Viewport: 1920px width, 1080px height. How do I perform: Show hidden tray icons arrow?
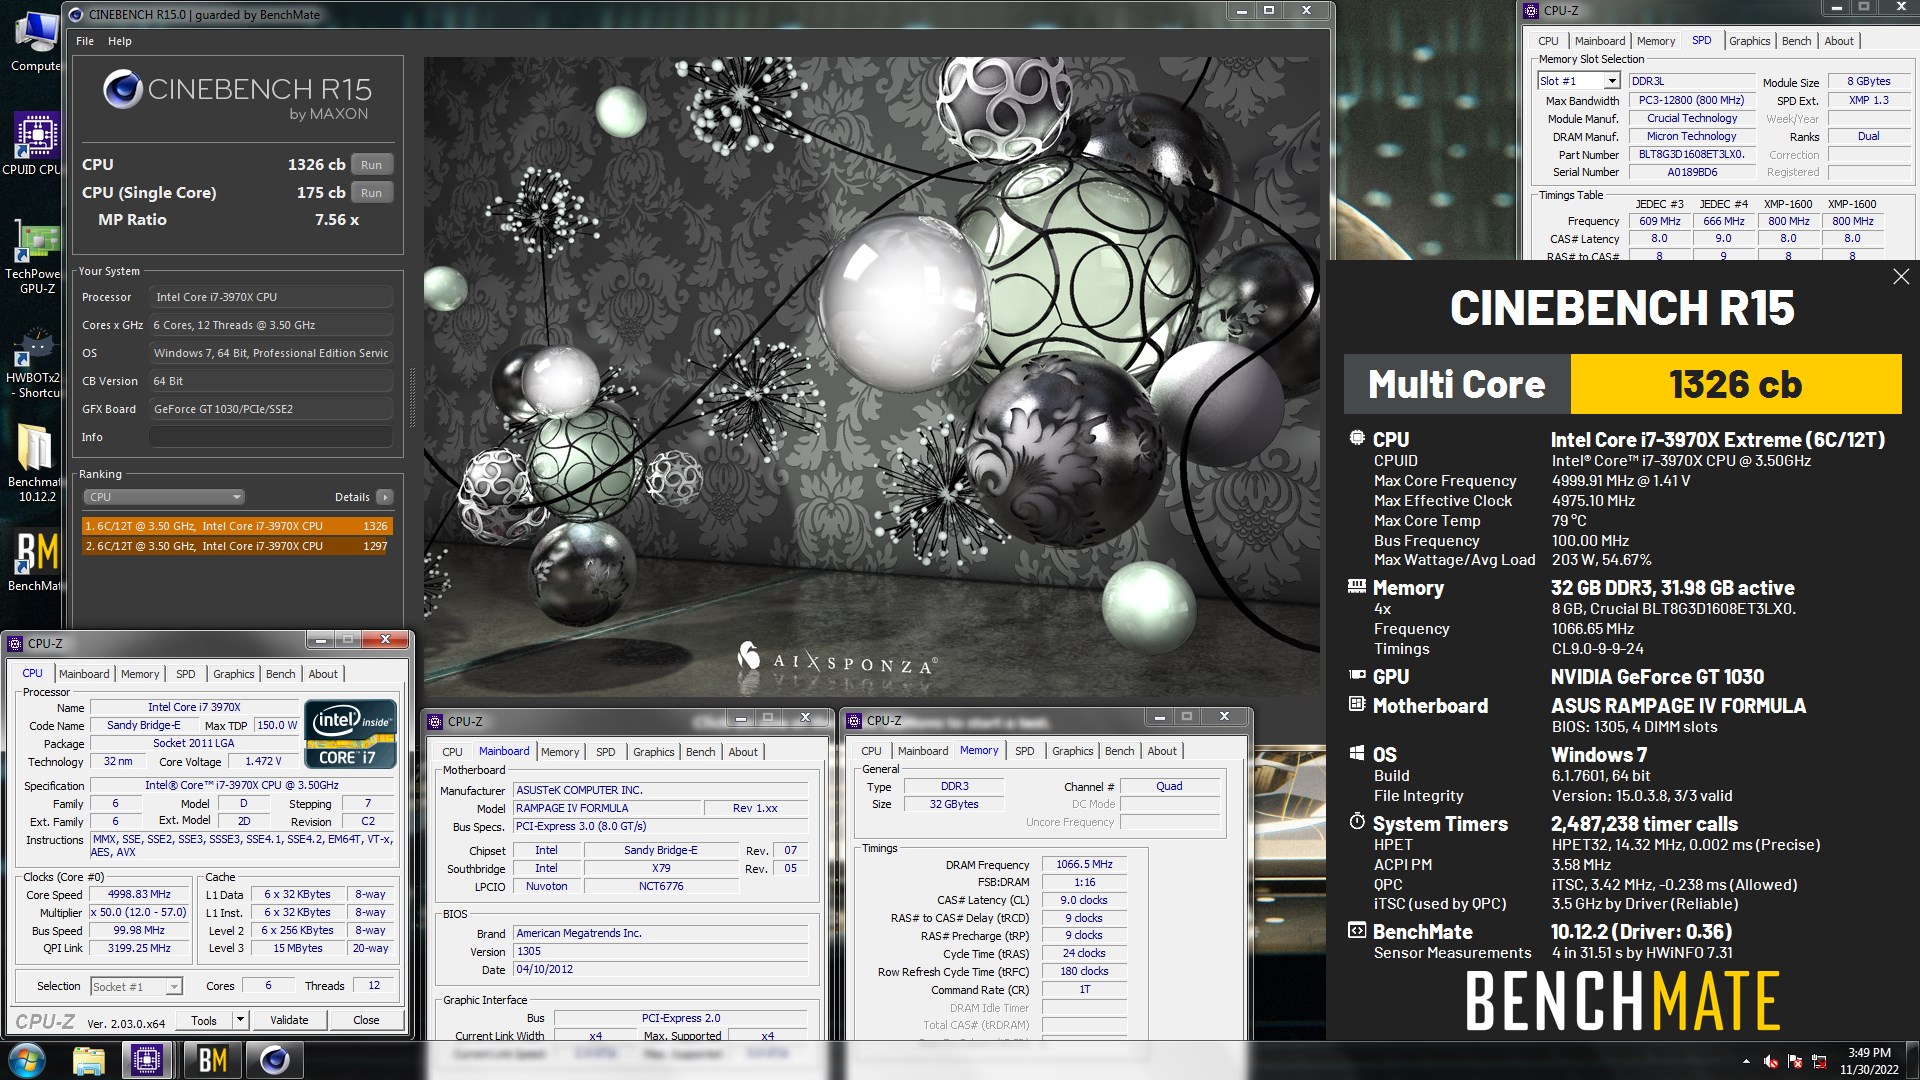pos(1746,1061)
